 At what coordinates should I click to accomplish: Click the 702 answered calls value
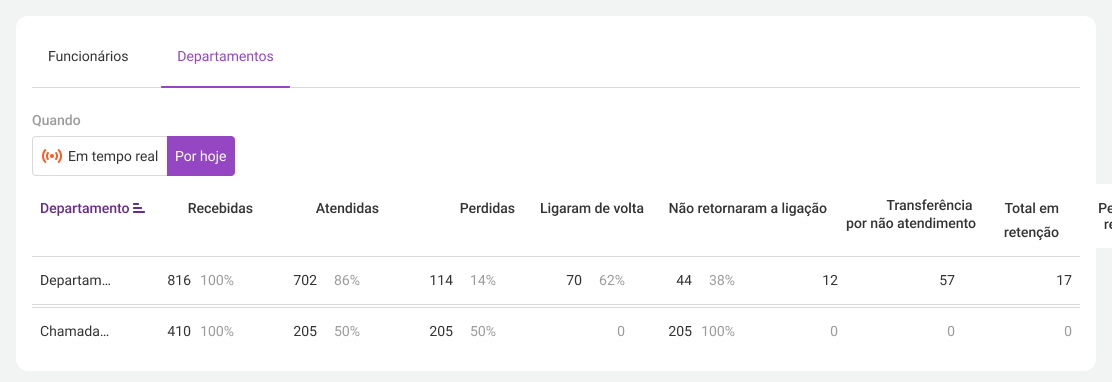pyautogui.click(x=305, y=281)
